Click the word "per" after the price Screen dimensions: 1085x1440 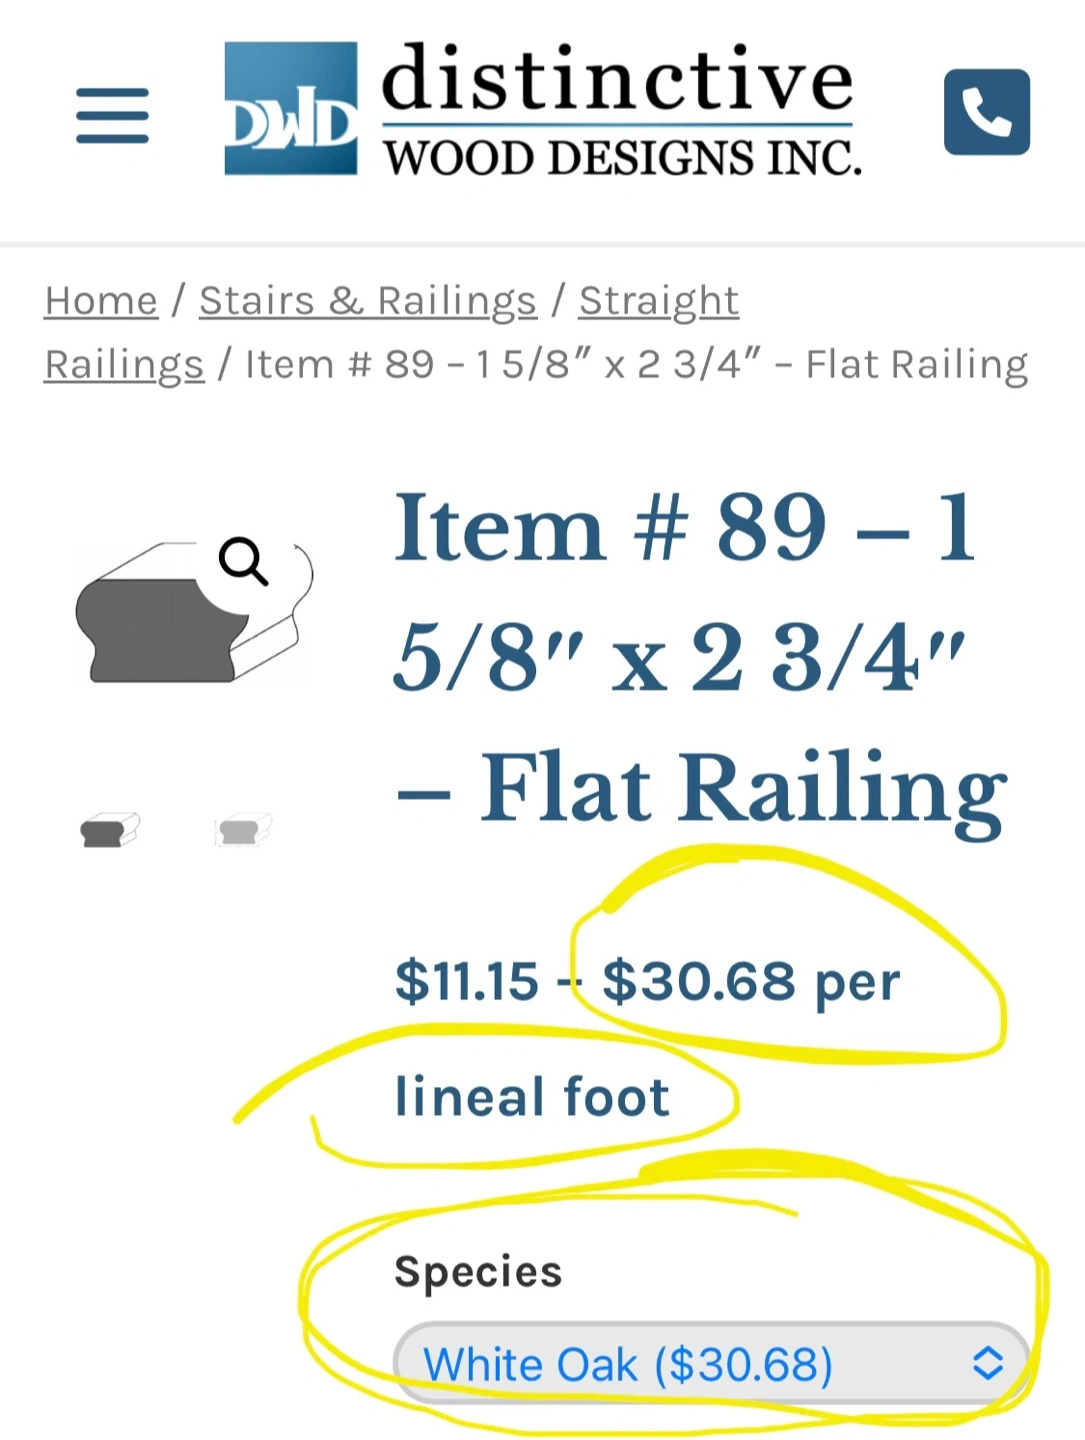pos(857,983)
